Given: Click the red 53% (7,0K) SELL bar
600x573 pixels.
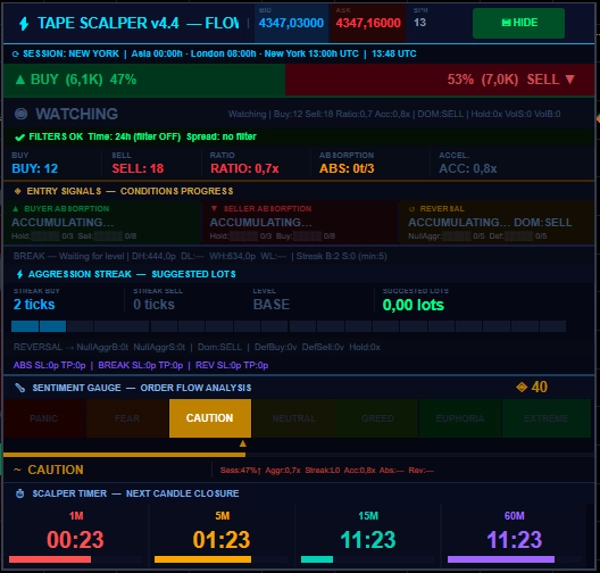Looking at the screenshot, I should tap(440, 80).
